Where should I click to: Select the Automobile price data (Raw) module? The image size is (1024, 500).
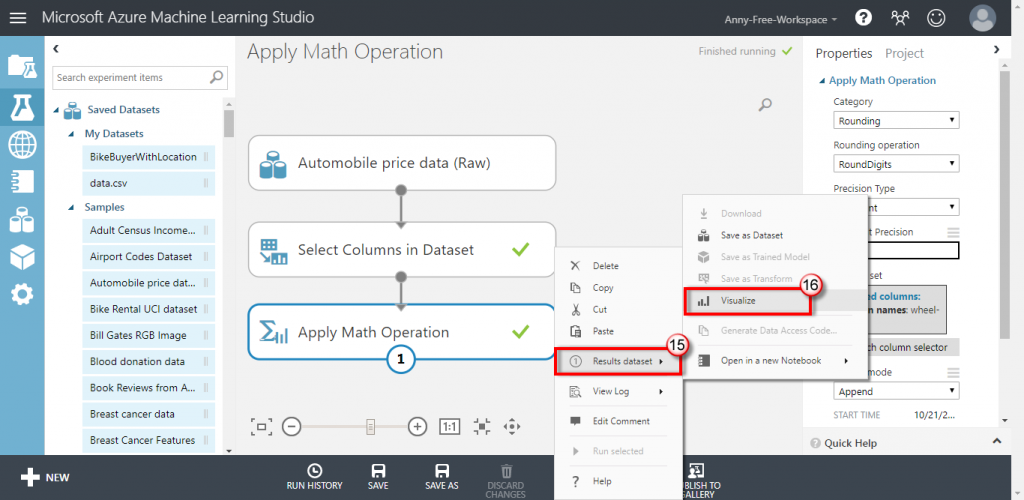[x=402, y=163]
